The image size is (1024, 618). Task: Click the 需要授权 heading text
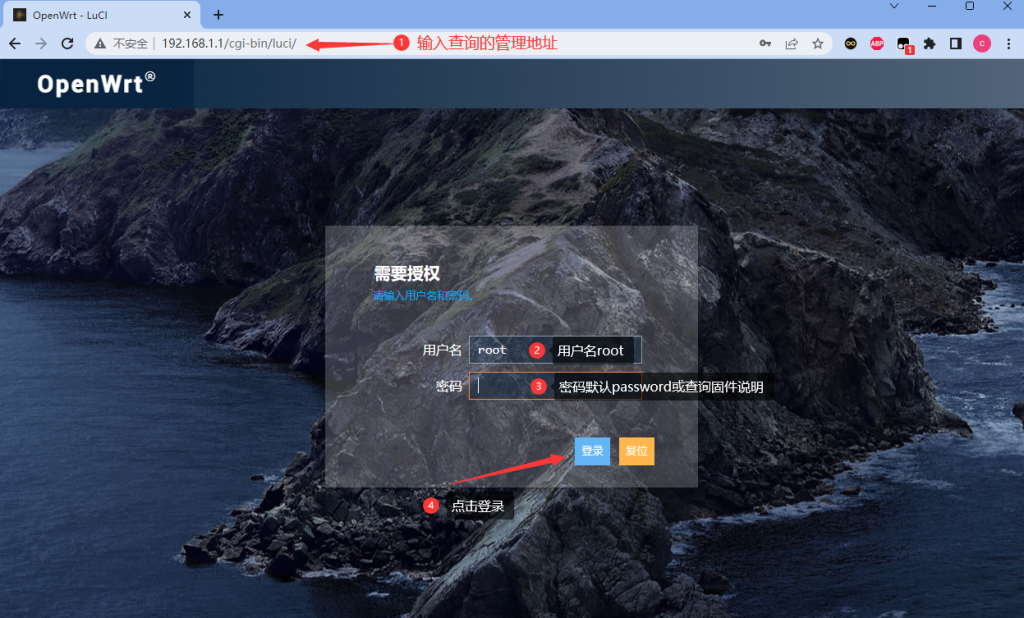(406, 273)
